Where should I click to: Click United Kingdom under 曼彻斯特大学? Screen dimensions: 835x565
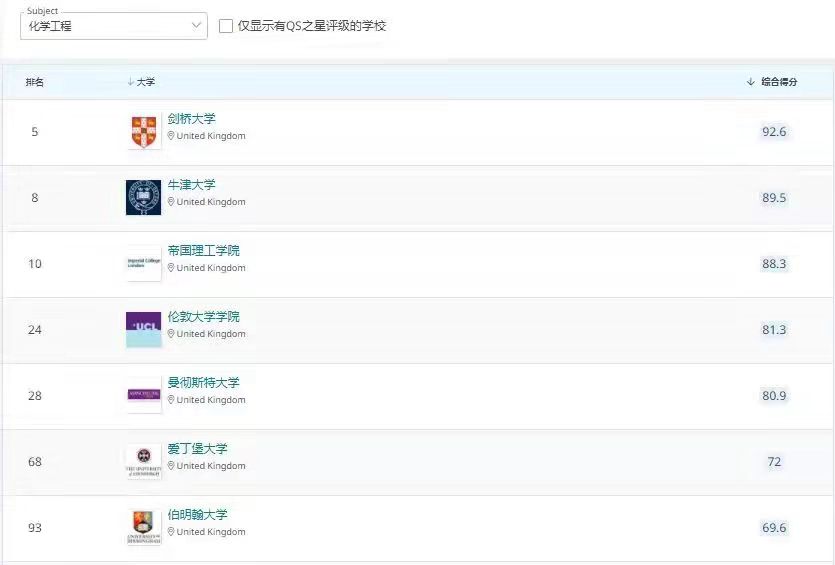[x=211, y=400]
